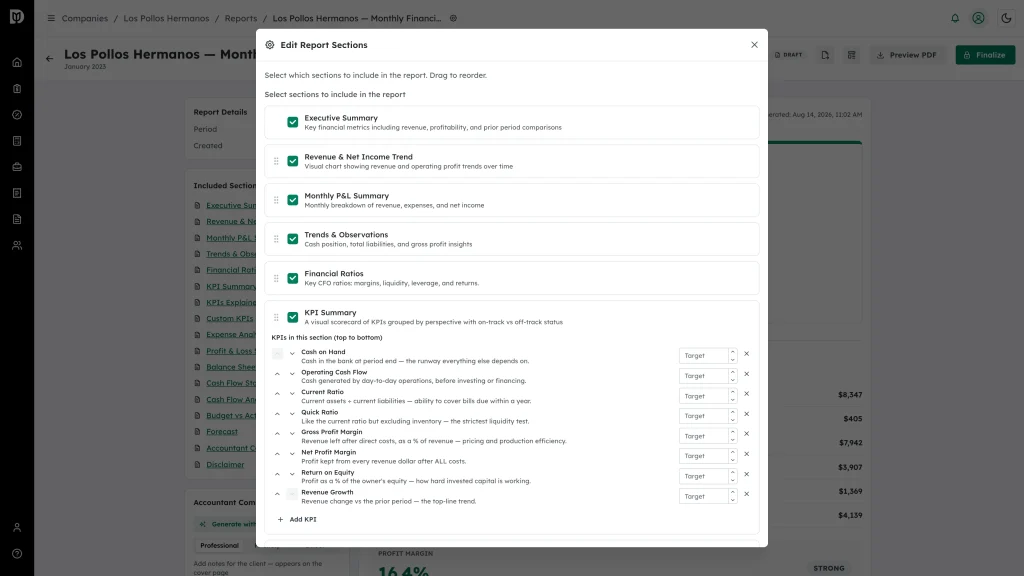Open the briefcase icon in sidebar
This screenshot has width=1024, height=576.
coord(17,167)
